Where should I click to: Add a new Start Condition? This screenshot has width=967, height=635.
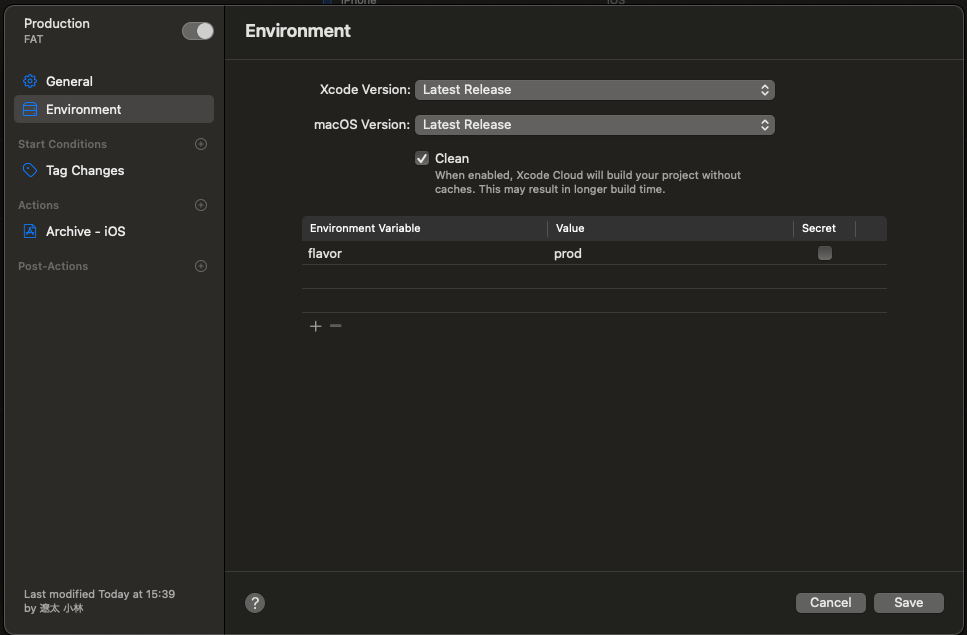click(200, 144)
